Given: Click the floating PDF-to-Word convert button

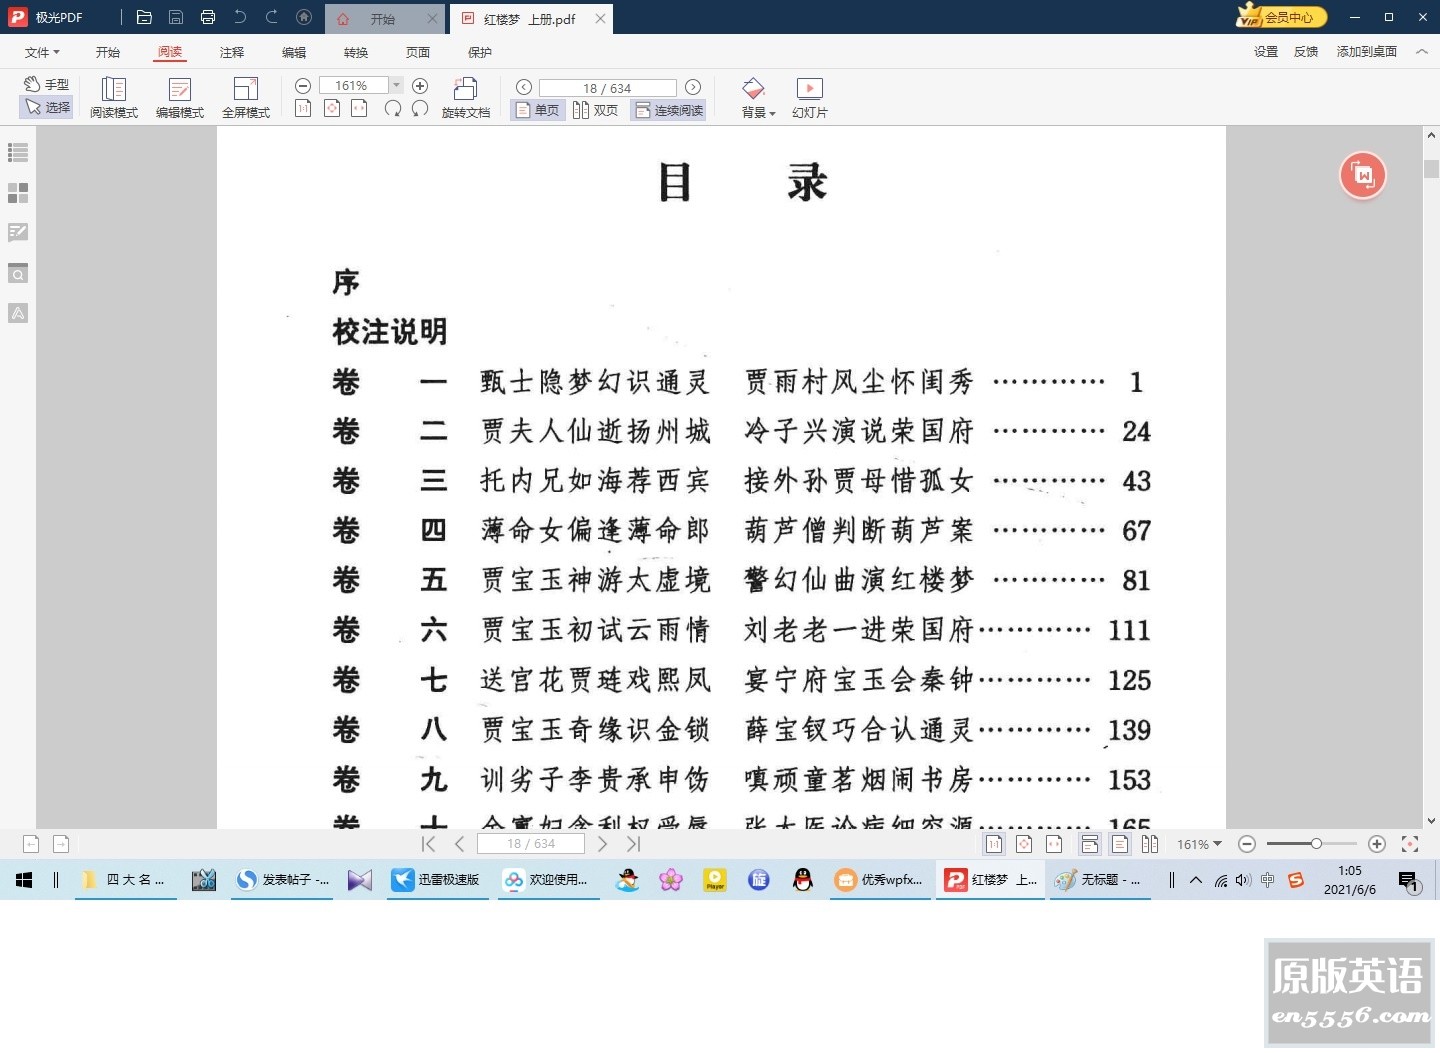Looking at the screenshot, I should 1362,176.
